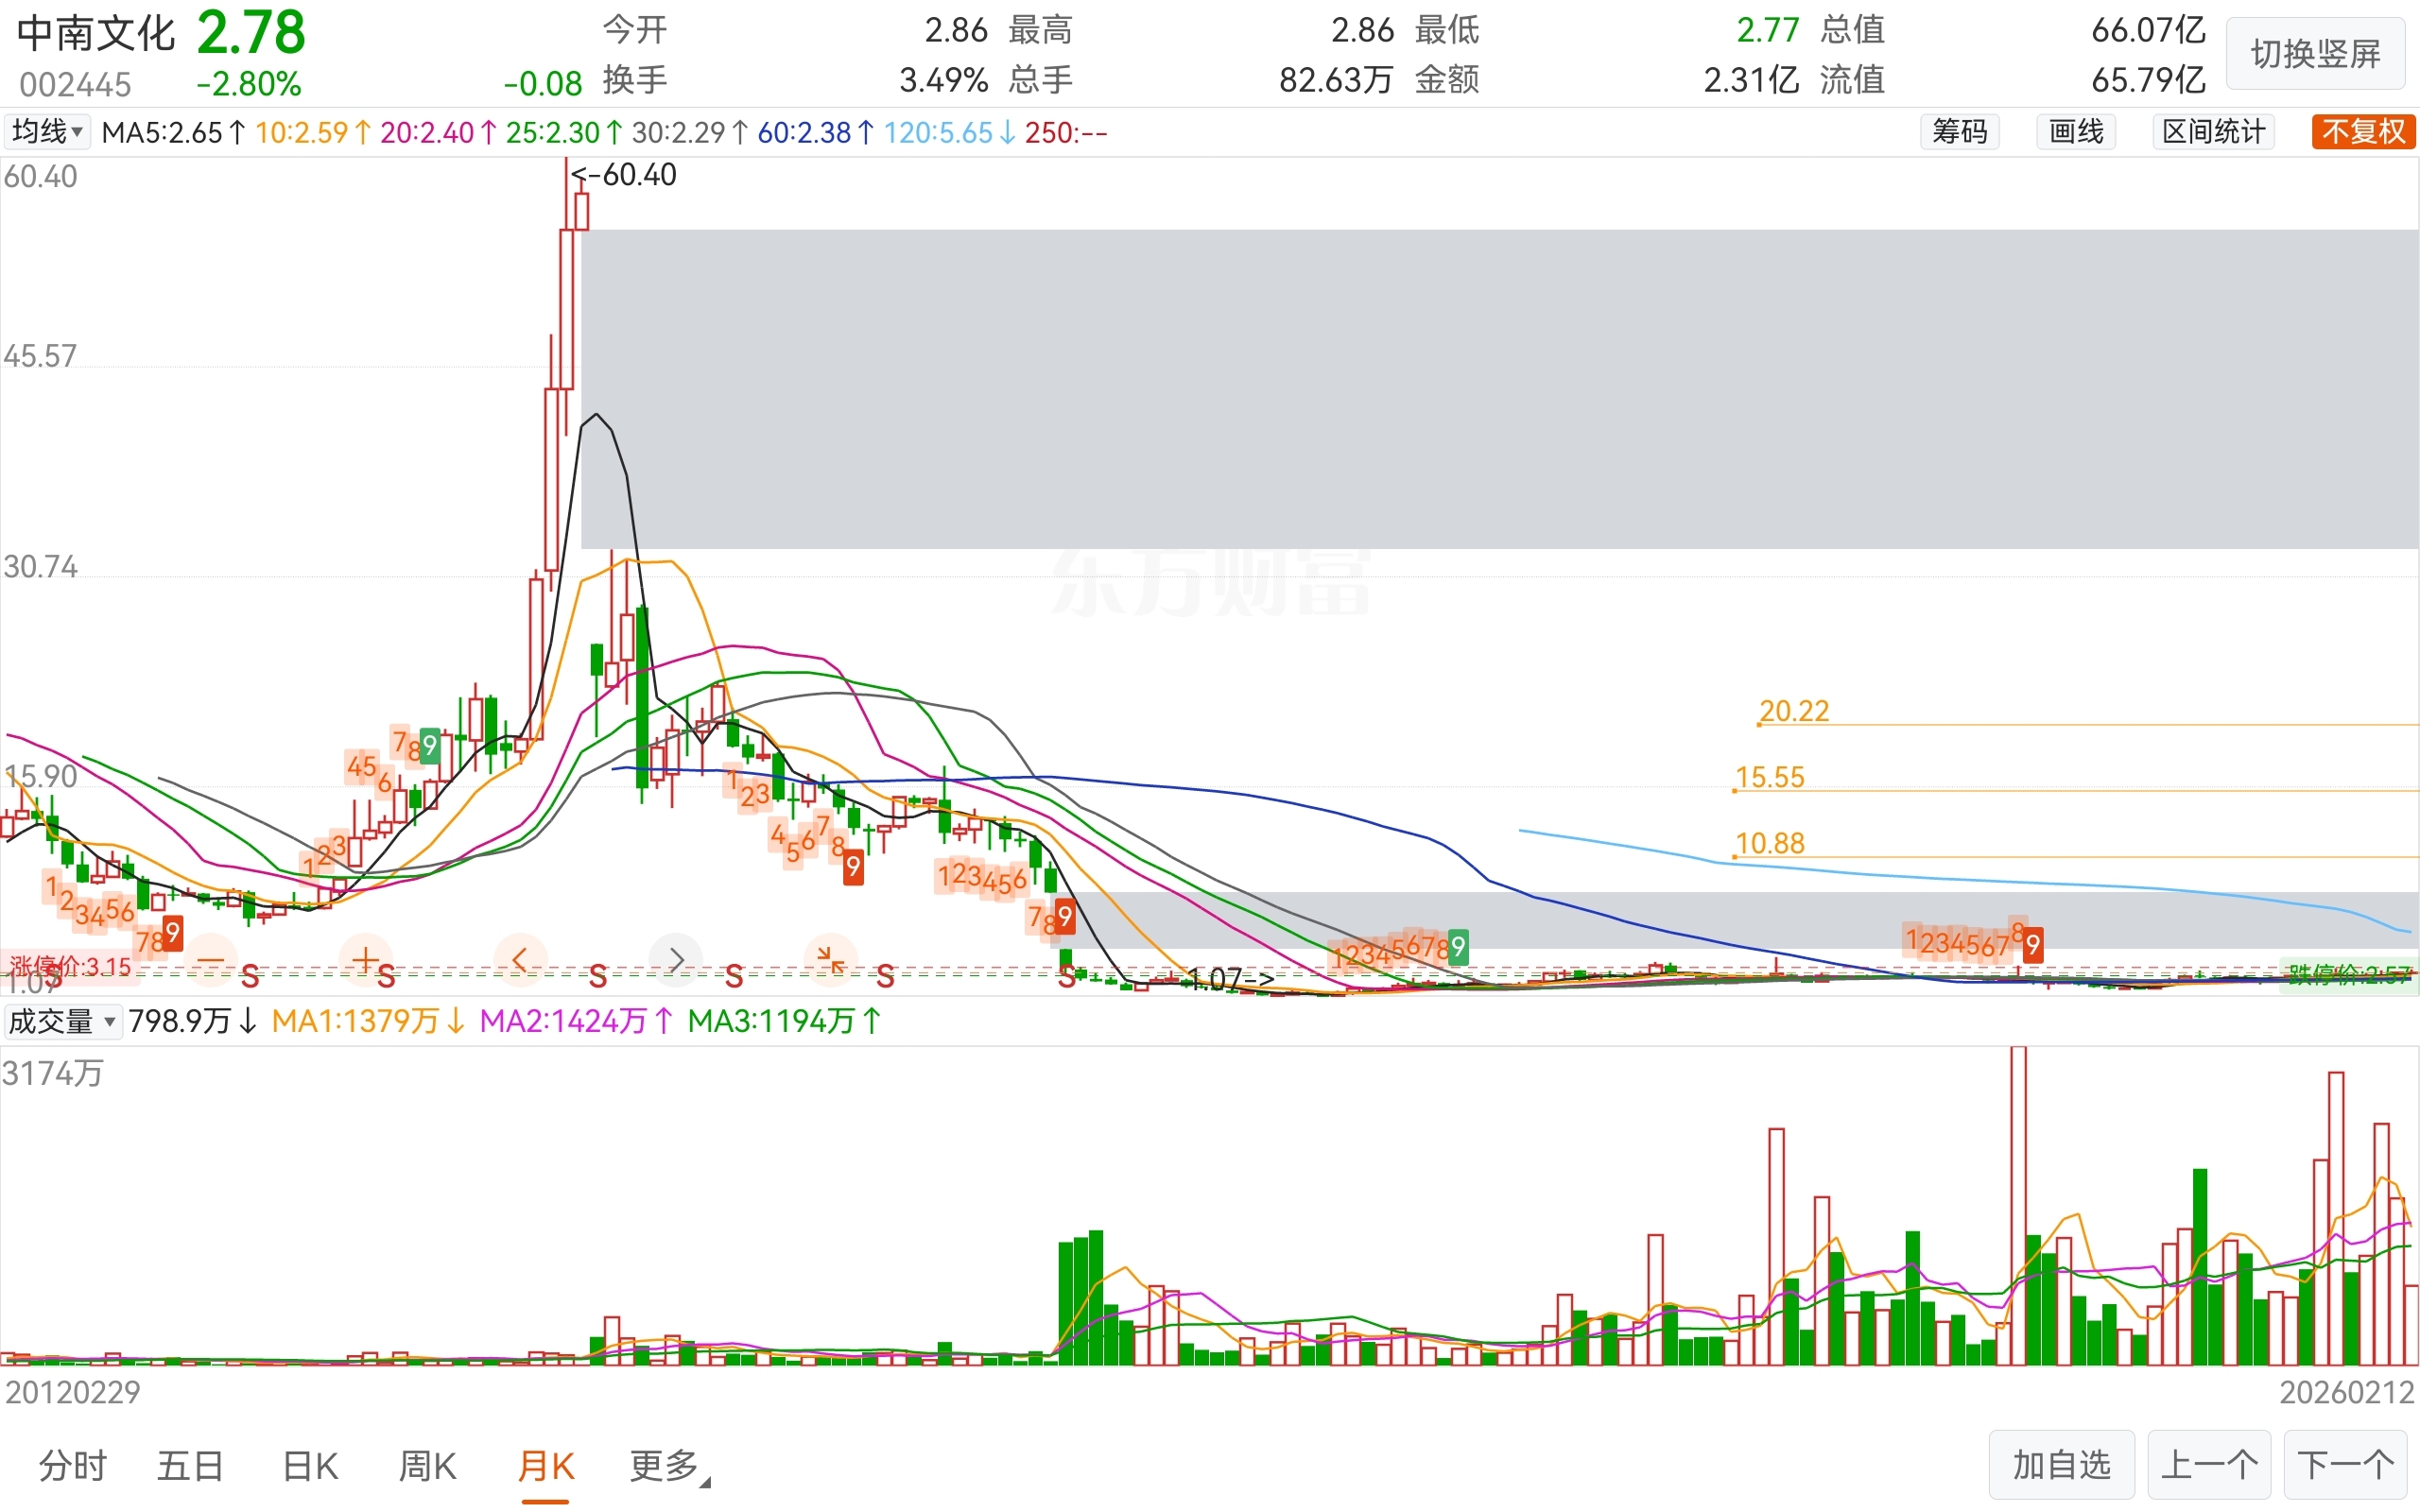Switch to the 分时 tab

(73, 1466)
